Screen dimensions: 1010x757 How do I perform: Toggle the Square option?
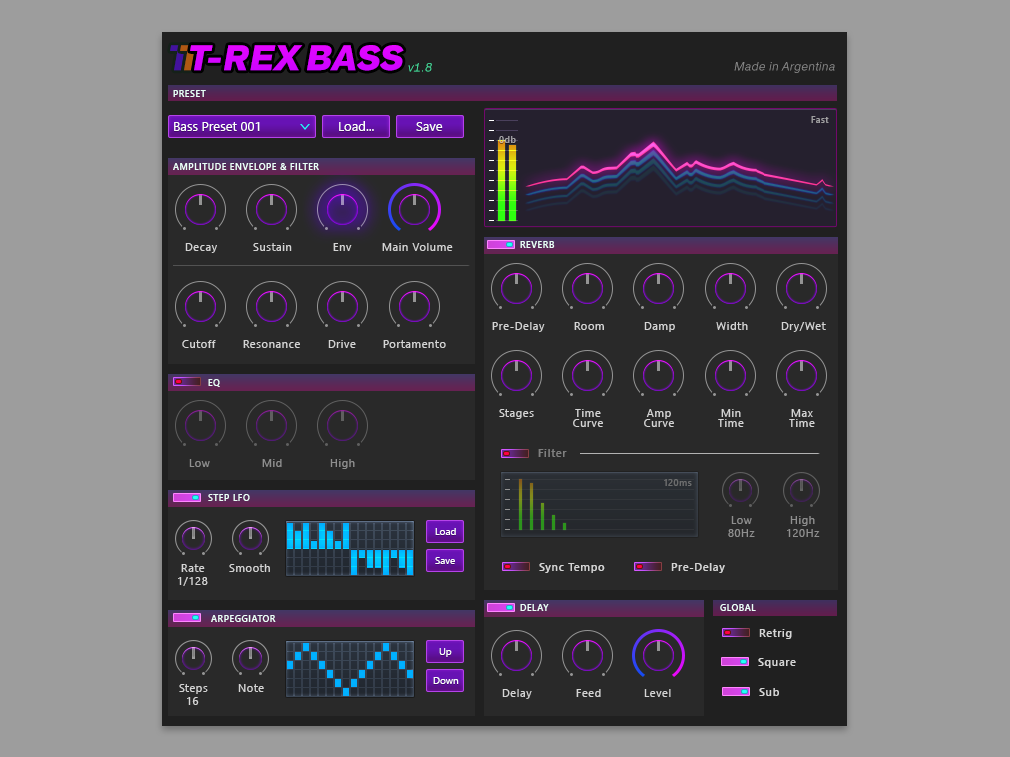(736, 662)
